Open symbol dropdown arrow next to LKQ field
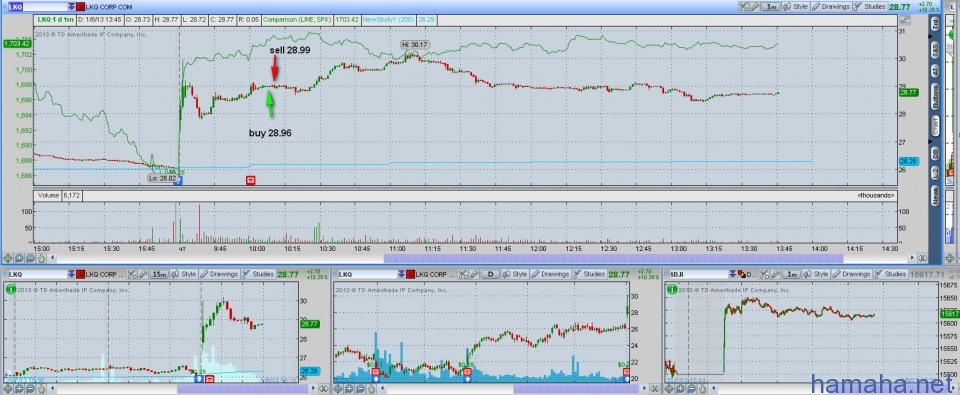Viewport: 960px width, 395px height. (x=72, y=7)
